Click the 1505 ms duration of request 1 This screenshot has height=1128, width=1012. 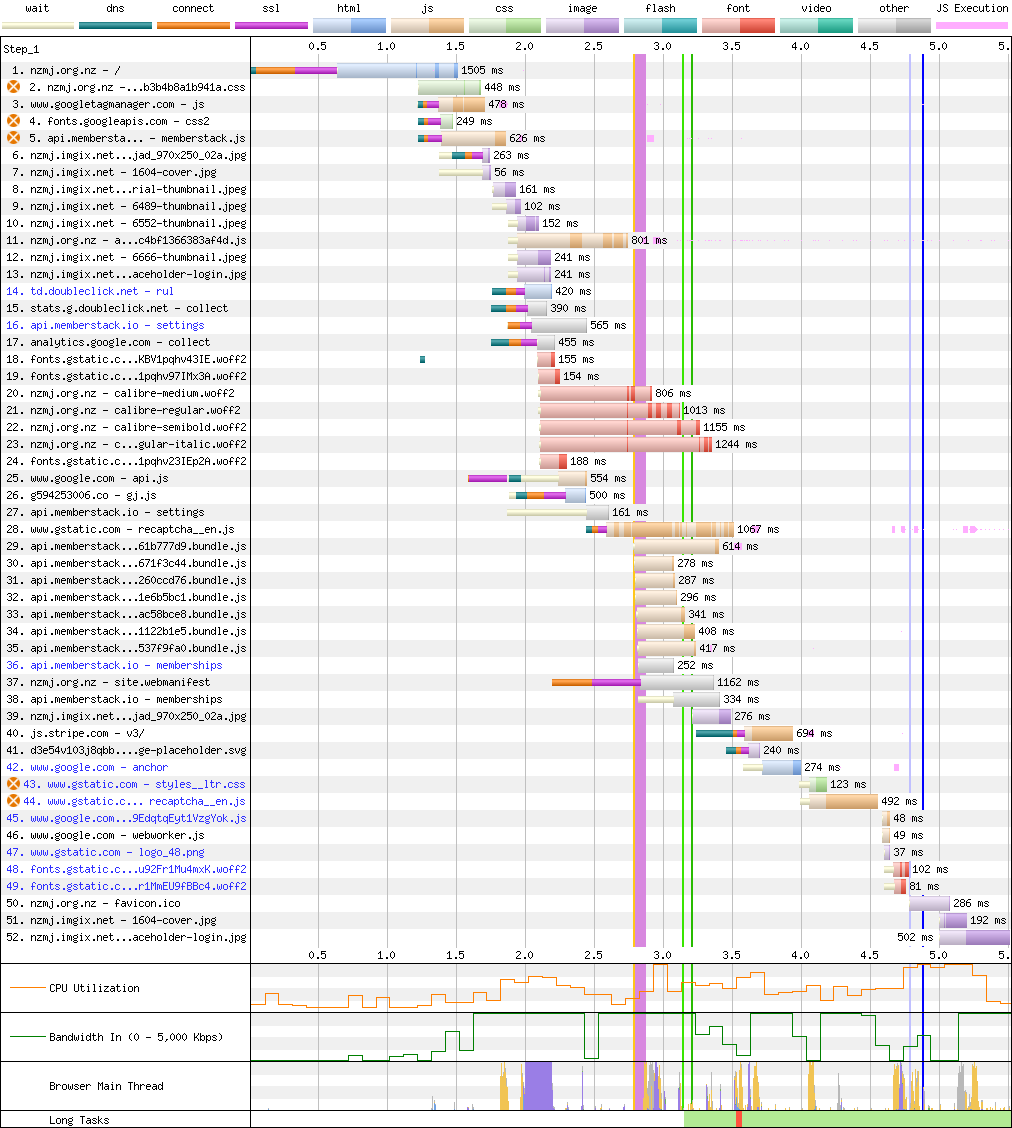(482, 70)
